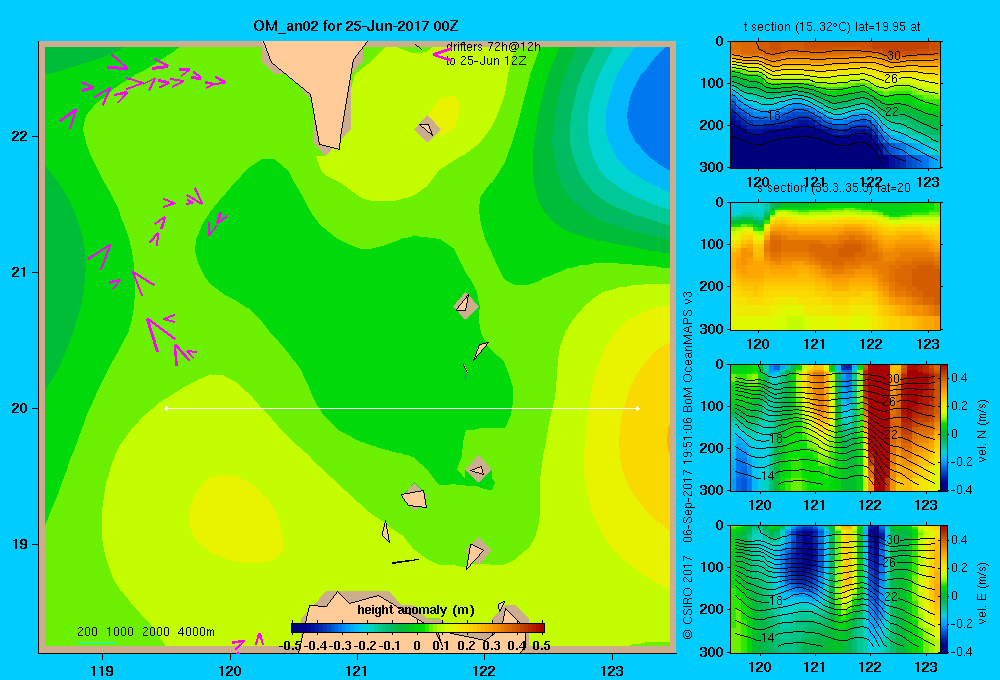Click the 18 isotherm label in temperature section

pos(774,115)
